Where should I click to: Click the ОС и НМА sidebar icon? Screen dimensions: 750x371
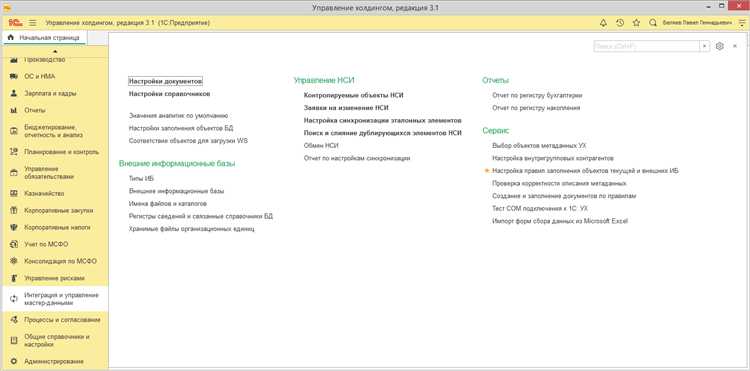pyautogui.click(x=14, y=76)
